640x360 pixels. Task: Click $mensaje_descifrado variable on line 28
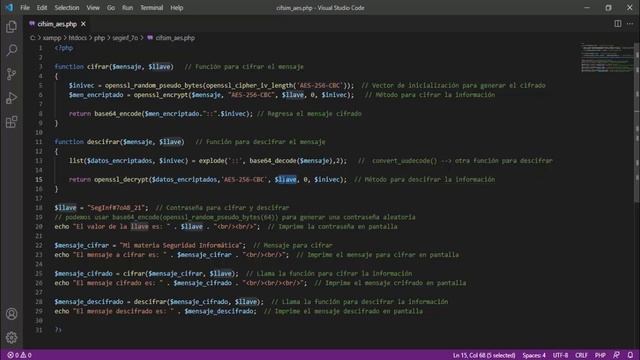[x=89, y=302]
